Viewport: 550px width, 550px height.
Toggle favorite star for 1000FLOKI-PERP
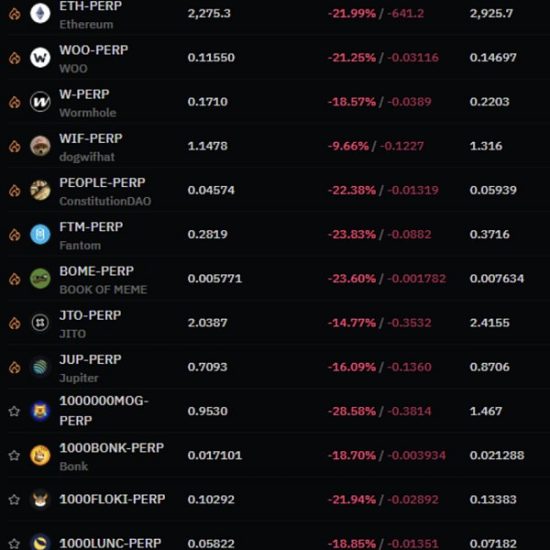(x=14, y=499)
